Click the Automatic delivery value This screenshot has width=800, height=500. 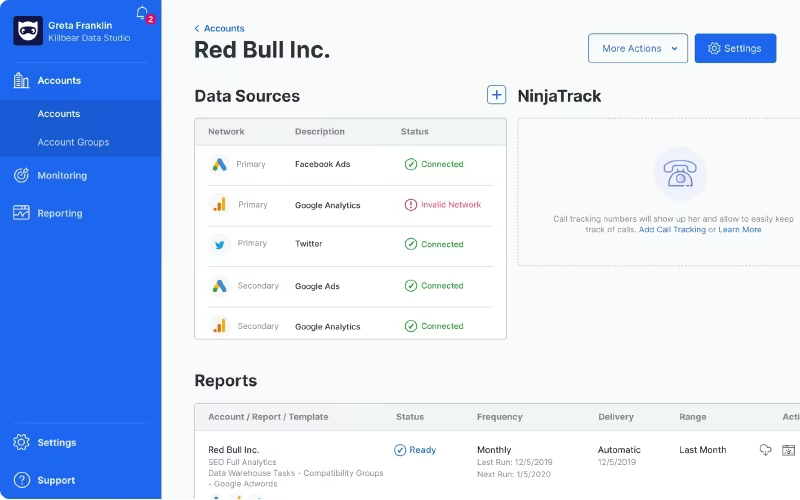pyautogui.click(x=619, y=449)
